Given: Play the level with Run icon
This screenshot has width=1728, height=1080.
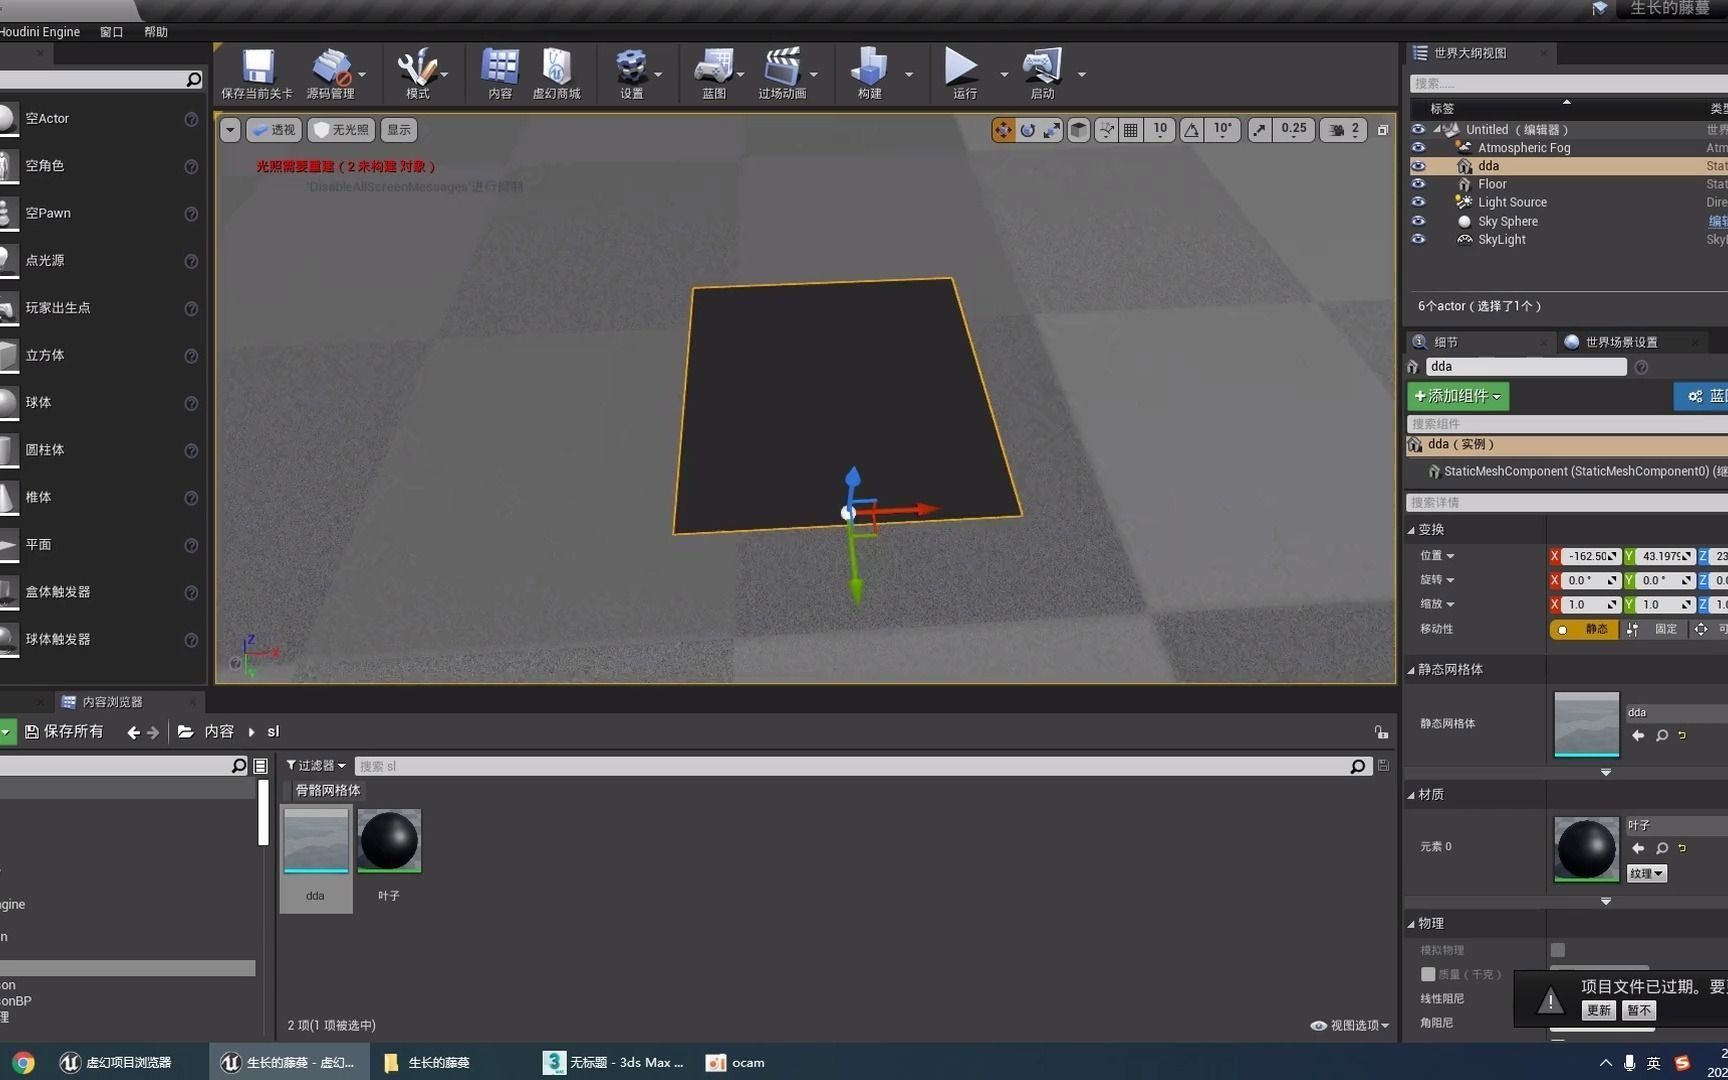Looking at the screenshot, I should [x=963, y=74].
